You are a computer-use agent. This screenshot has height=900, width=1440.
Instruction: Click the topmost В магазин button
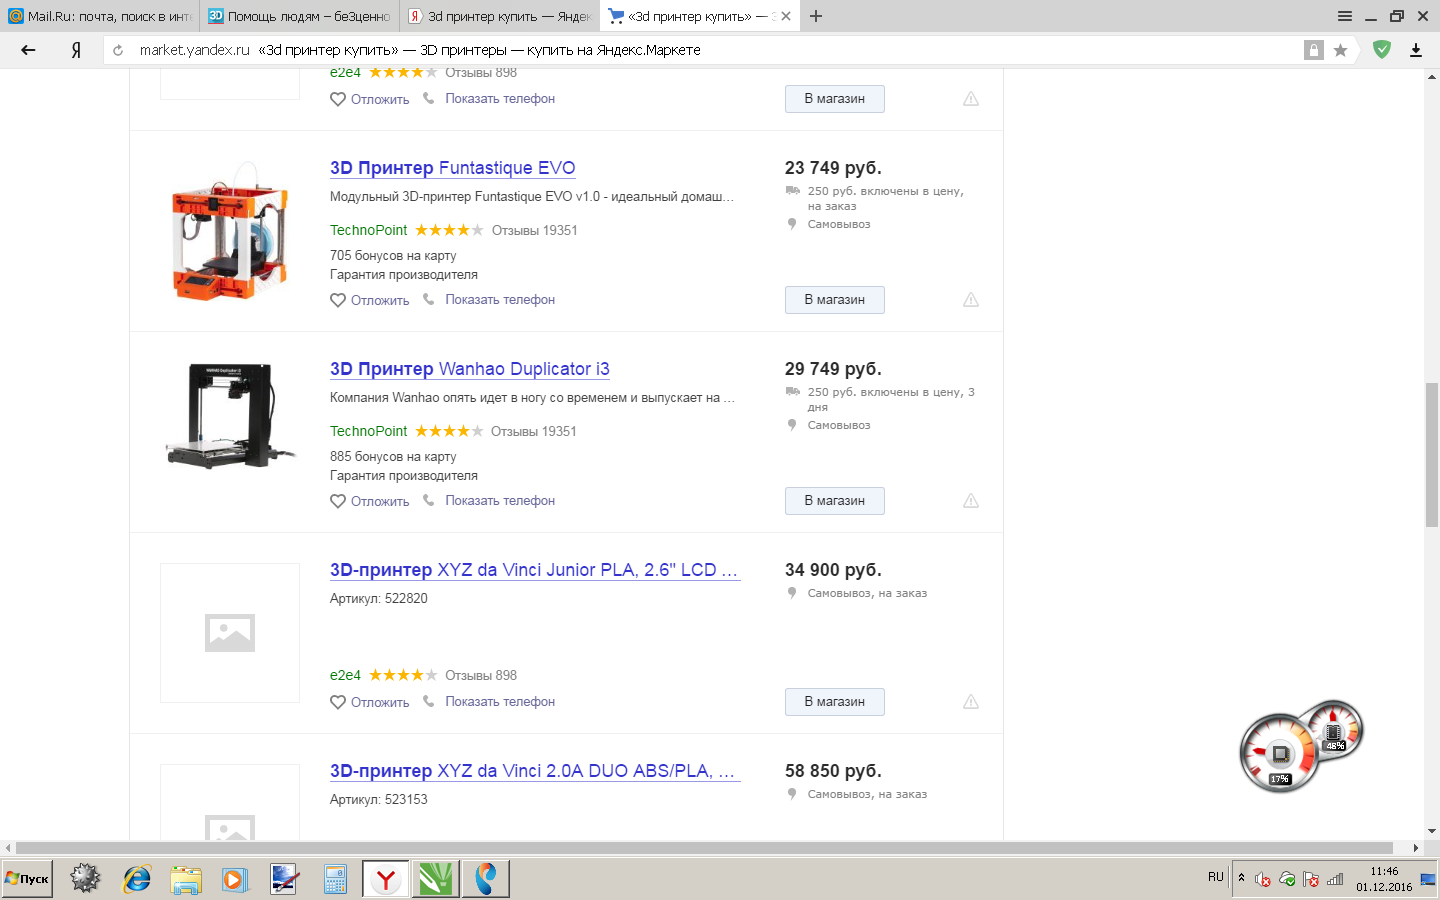835,99
